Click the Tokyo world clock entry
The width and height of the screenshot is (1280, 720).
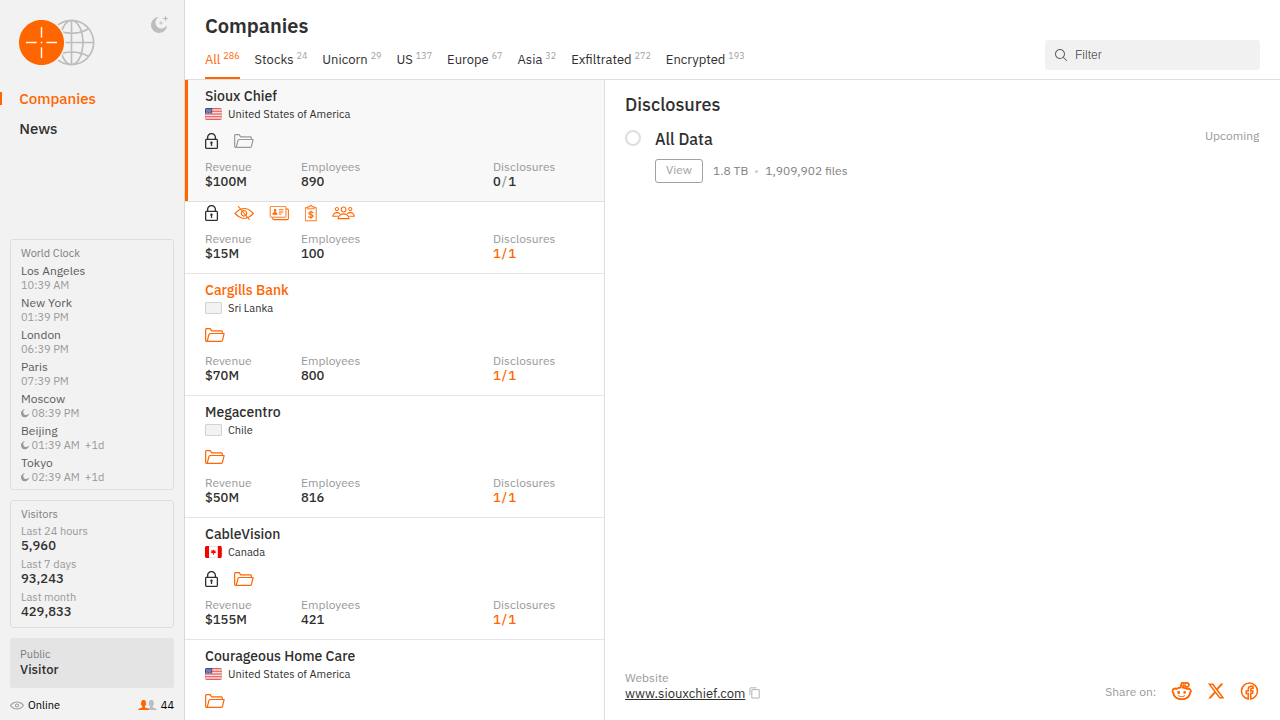(63, 470)
